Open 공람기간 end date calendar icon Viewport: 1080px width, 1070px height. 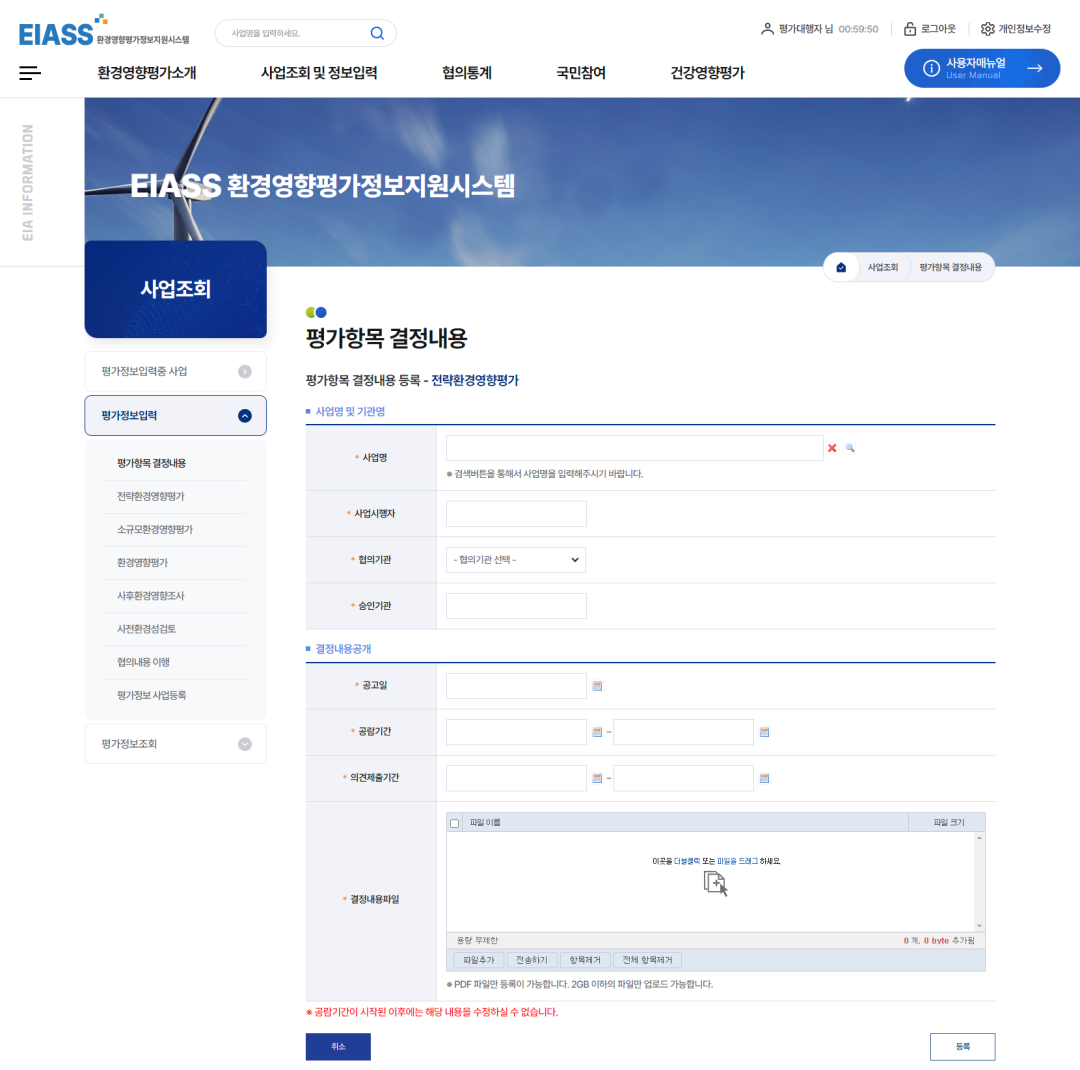765,732
